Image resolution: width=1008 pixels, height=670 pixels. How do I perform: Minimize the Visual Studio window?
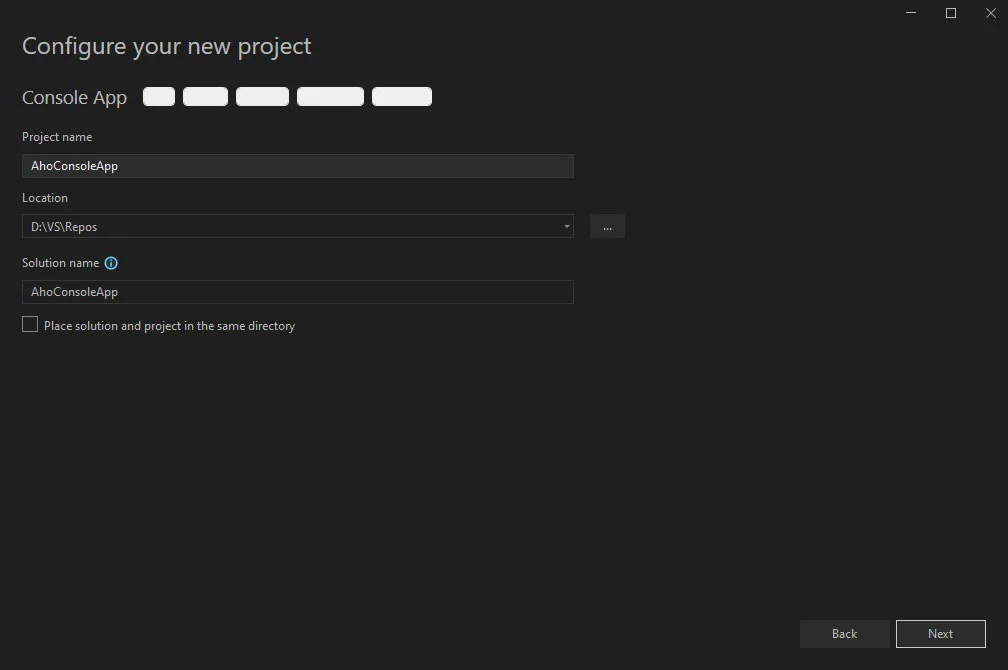pyautogui.click(x=910, y=13)
